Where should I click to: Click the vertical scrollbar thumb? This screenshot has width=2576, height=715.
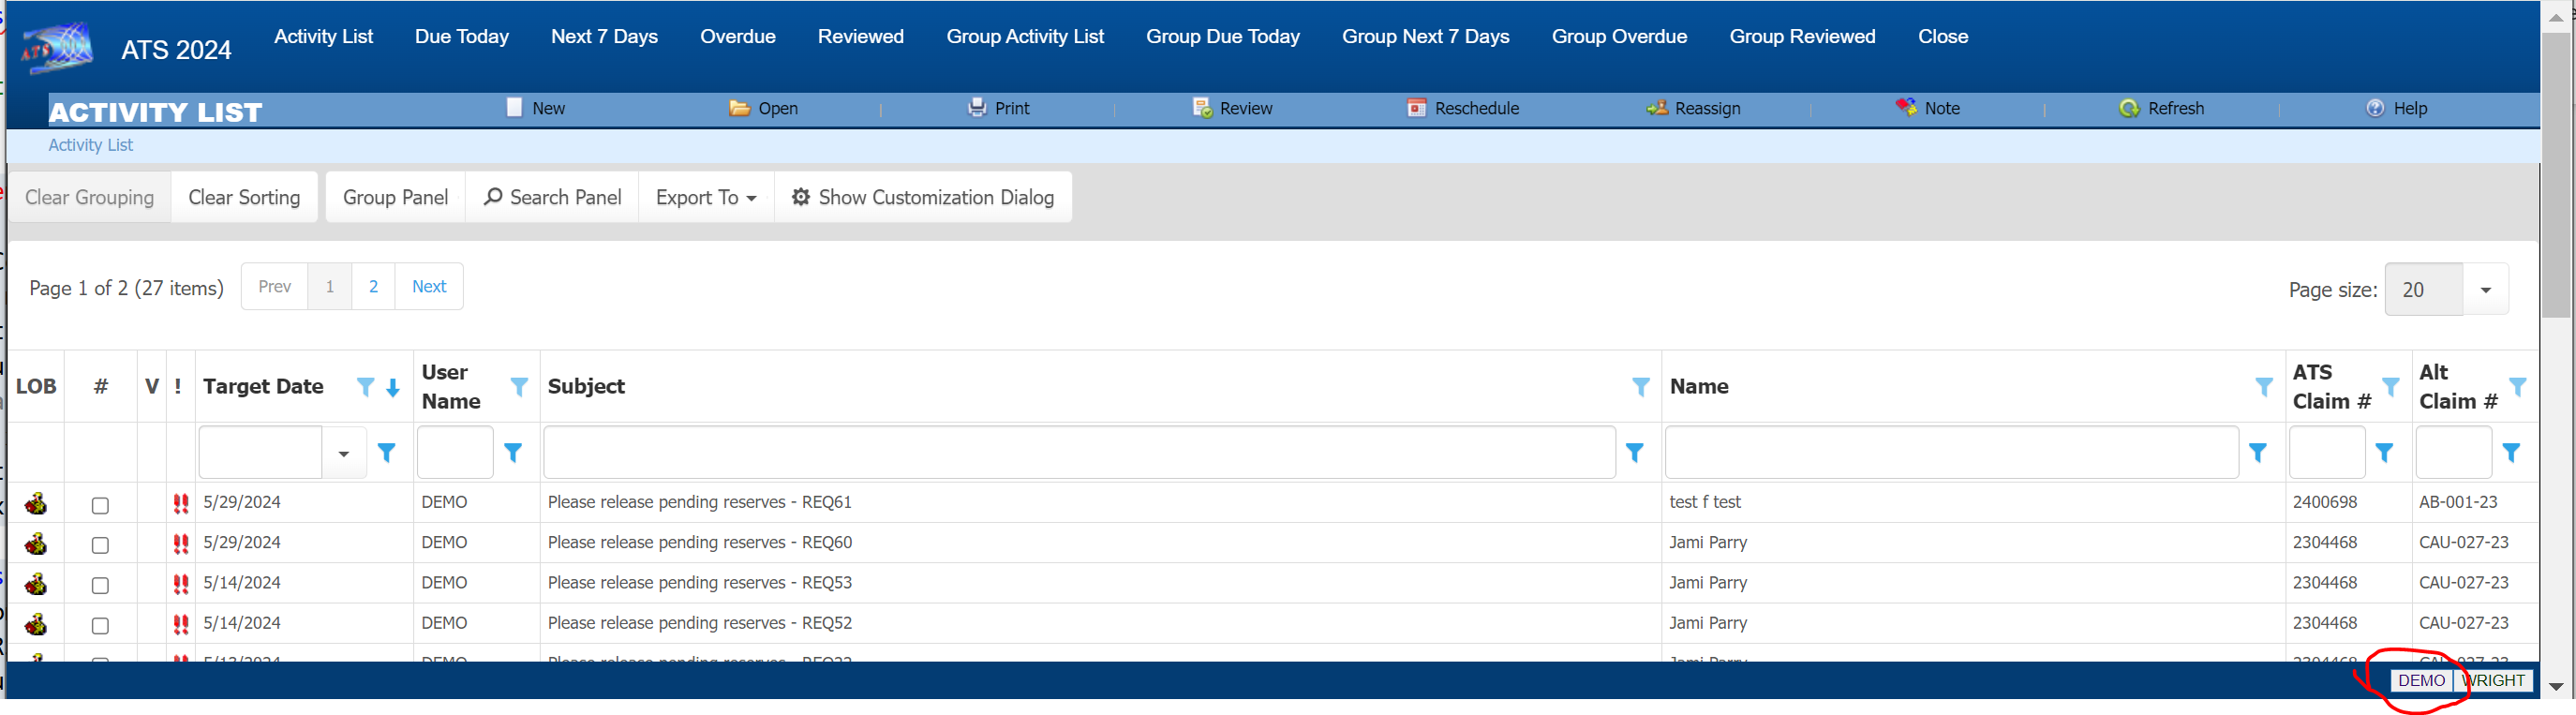click(2556, 170)
